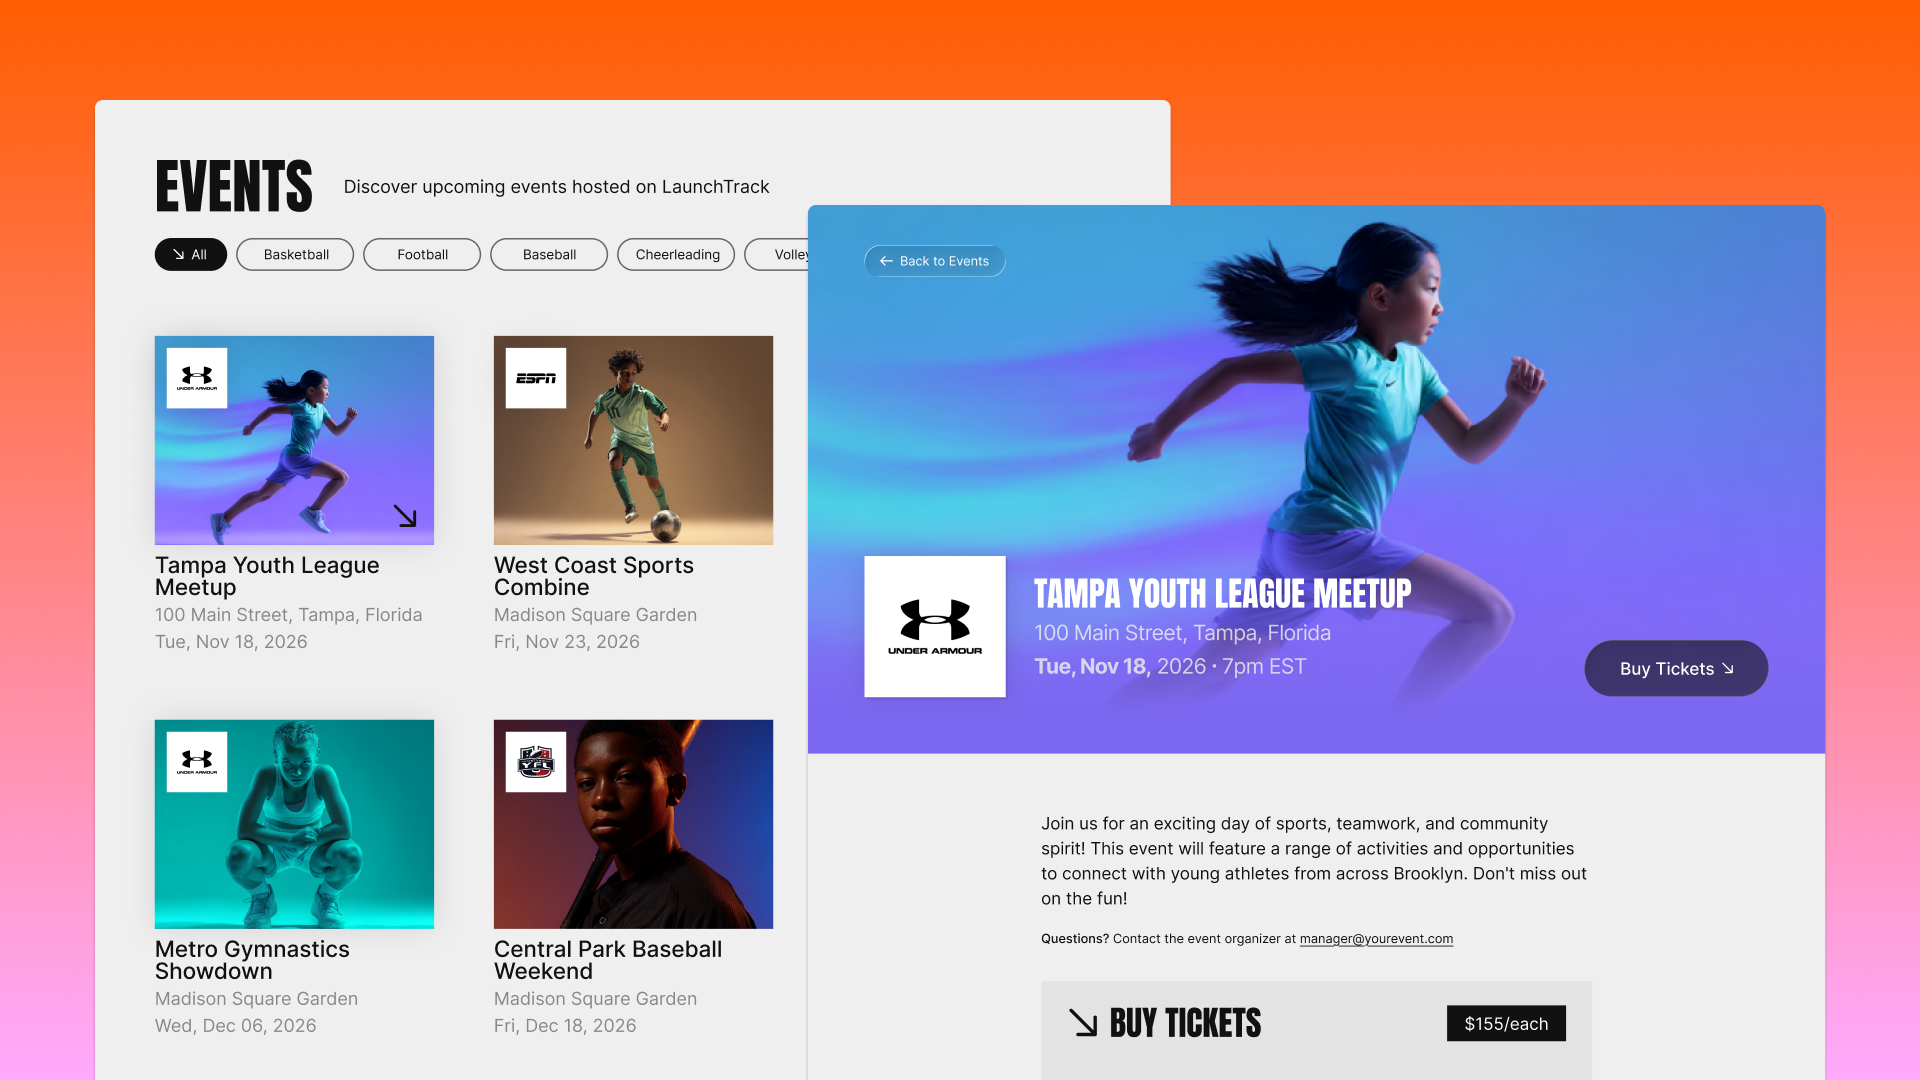Filter events by Basketball

[296, 254]
